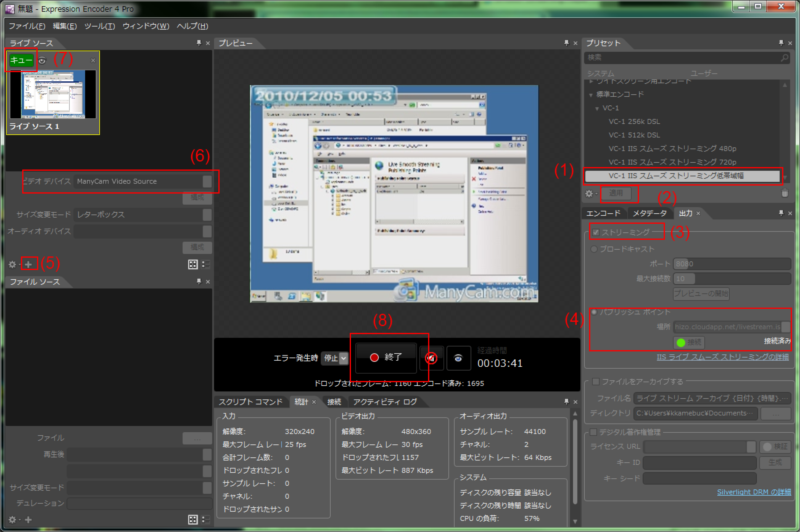The image size is (800, 532).
Task: Delete preset using the trash icon
Action: point(785,192)
